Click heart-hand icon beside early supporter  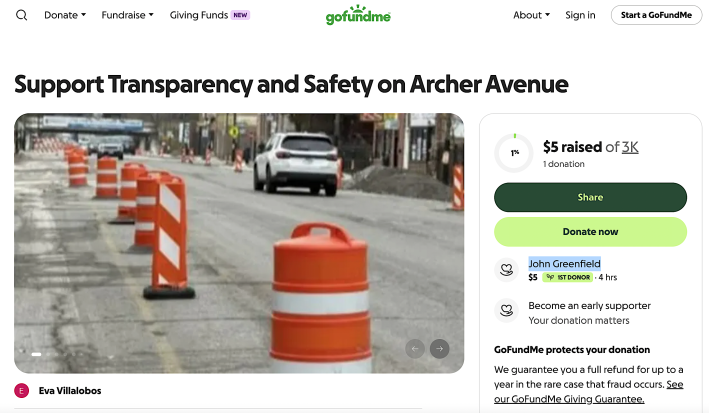point(506,310)
